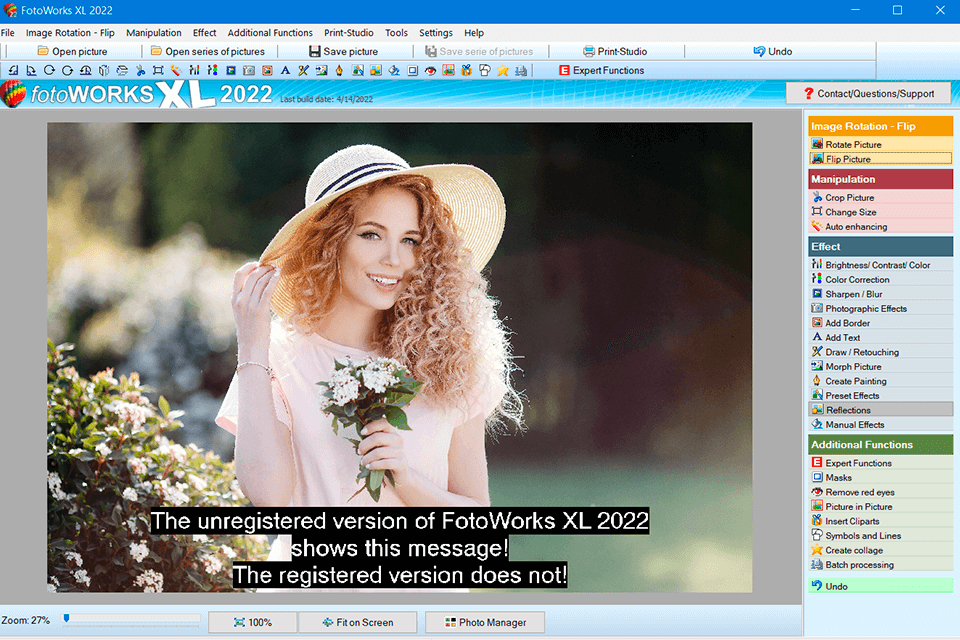Image resolution: width=960 pixels, height=640 pixels.
Task: Select Reflections in side panel
Action: (x=880, y=410)
